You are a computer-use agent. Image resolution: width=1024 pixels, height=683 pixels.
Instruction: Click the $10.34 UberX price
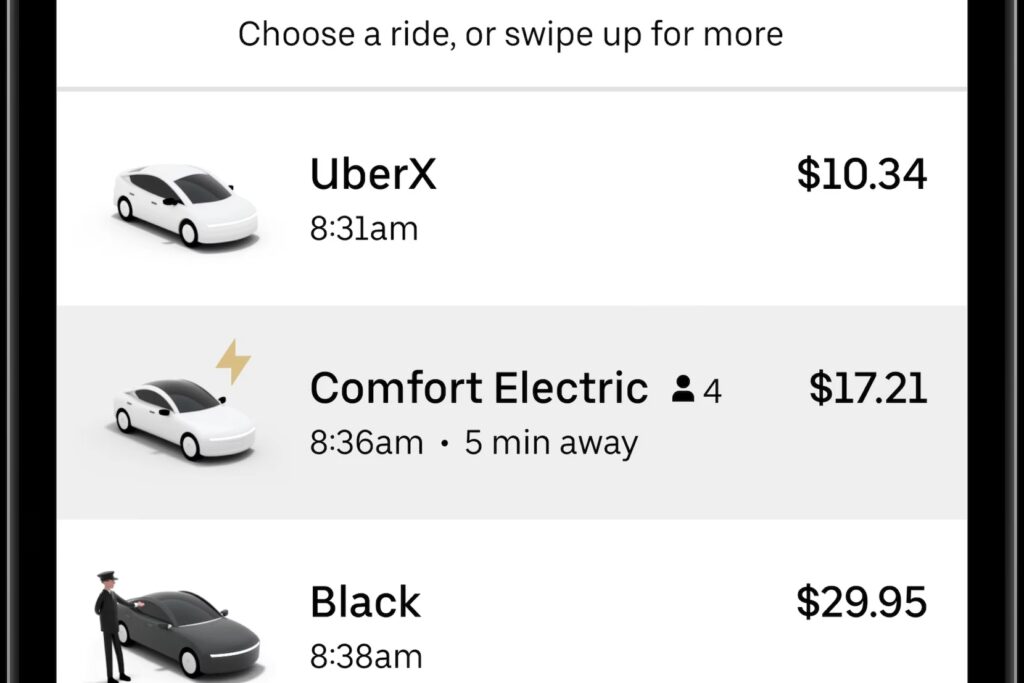click(x=862, y=175)
